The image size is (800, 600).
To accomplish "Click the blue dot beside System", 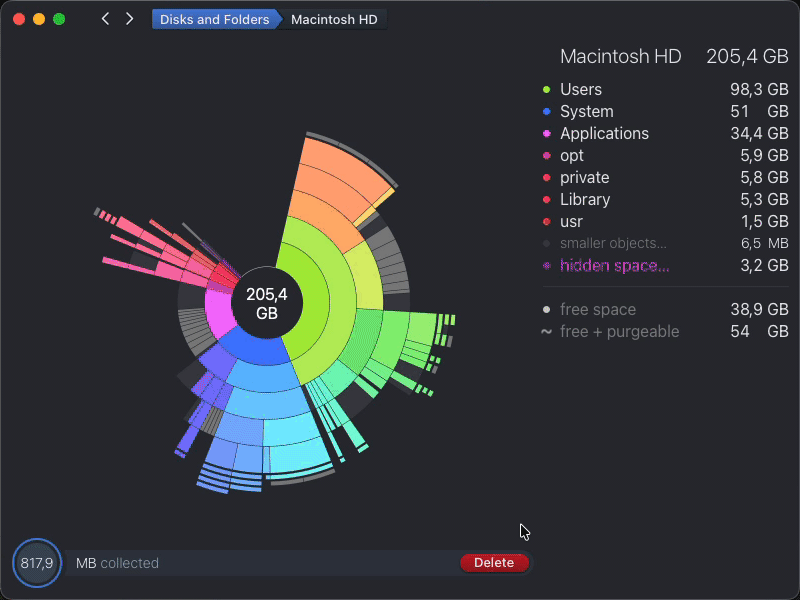I will click(x=546, y=111).
